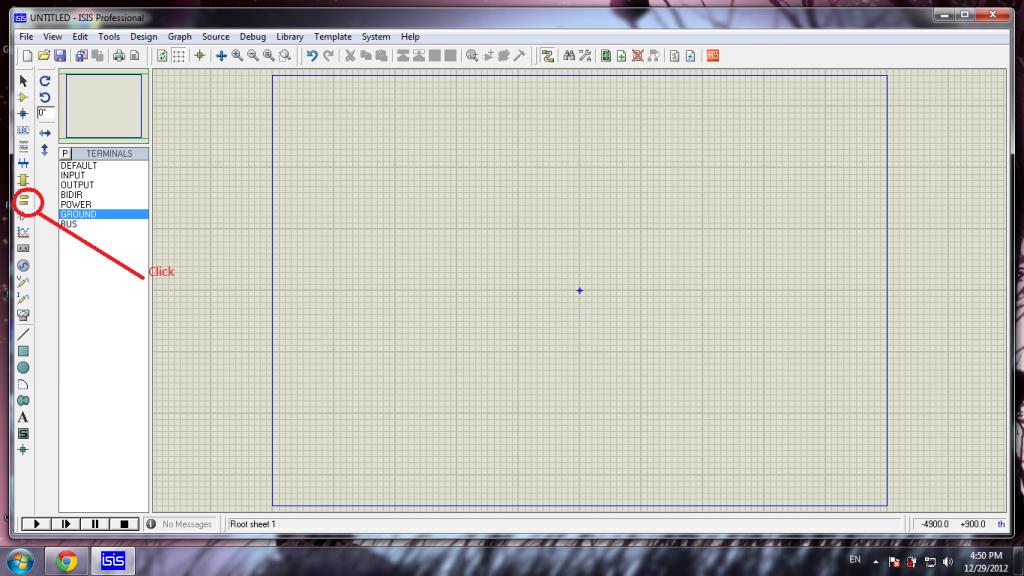Select the 2D Line drawing tool

pos(23,334)
